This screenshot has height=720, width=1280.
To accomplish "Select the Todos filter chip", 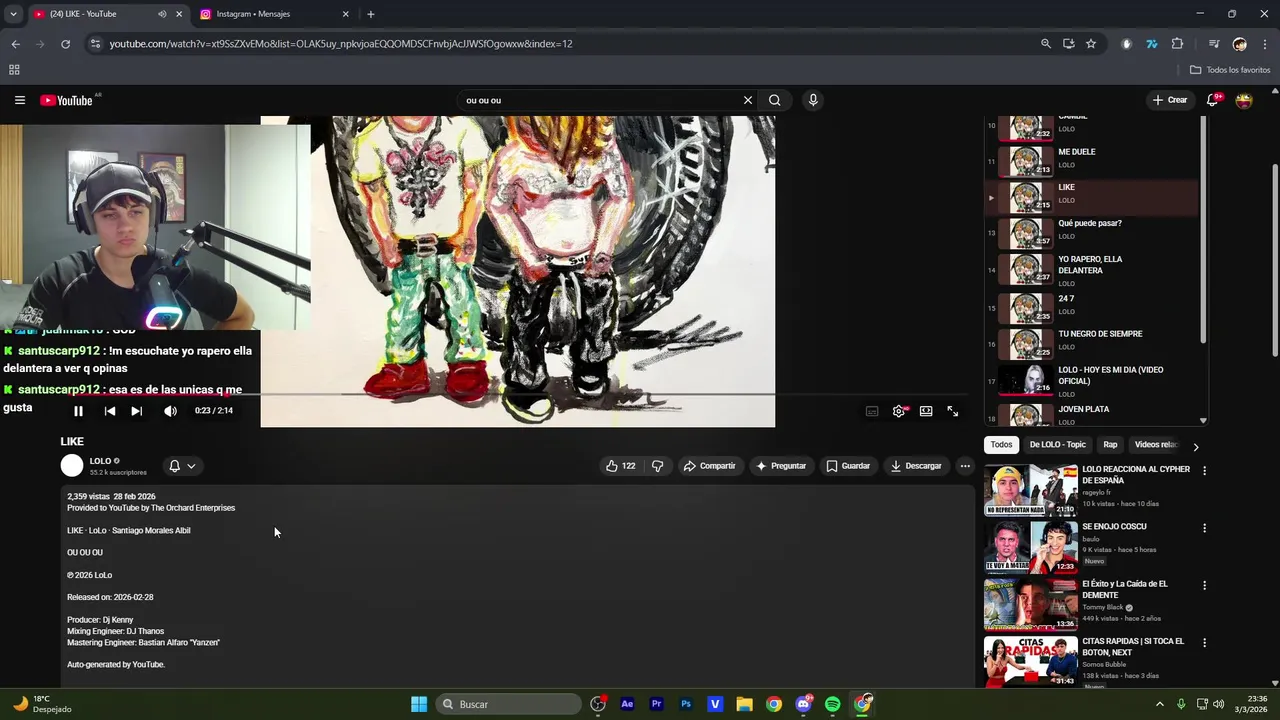I will (1001, 445).
